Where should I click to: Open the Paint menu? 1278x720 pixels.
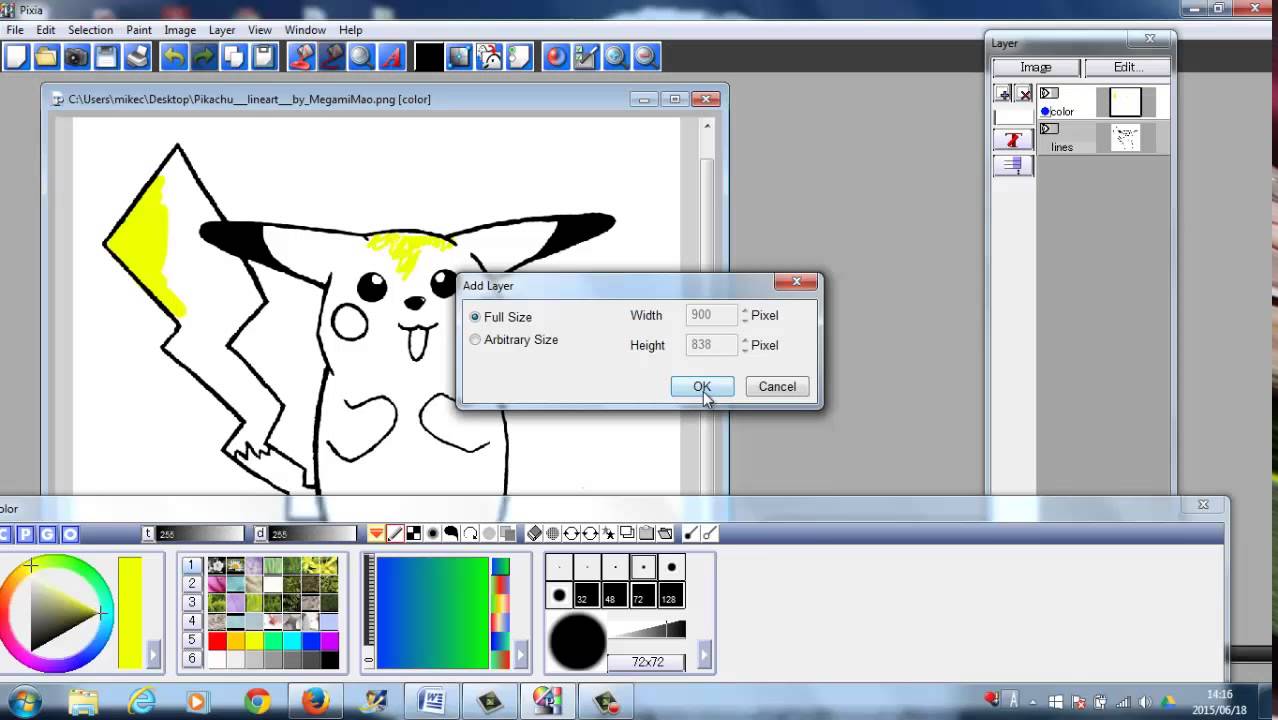(x=139, y=30)
